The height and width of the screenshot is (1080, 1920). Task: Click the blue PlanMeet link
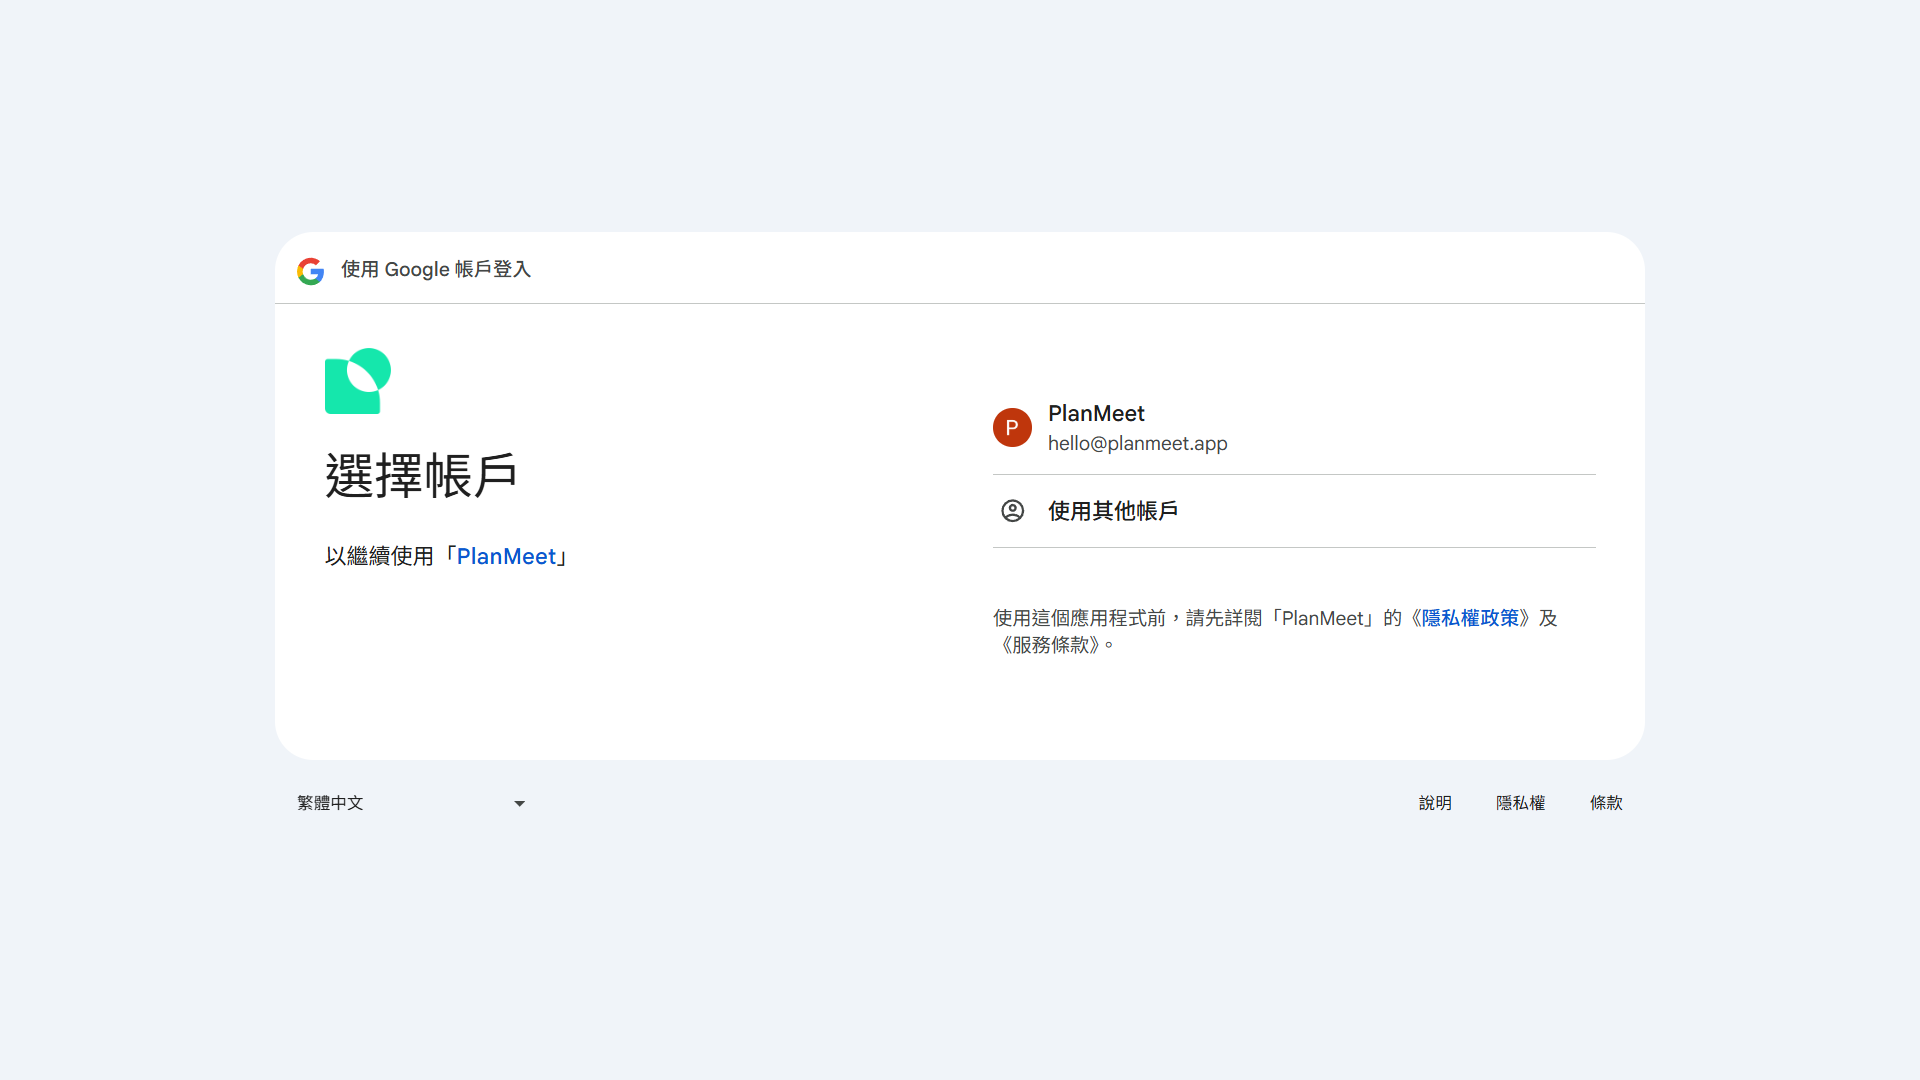coord(507,556)
